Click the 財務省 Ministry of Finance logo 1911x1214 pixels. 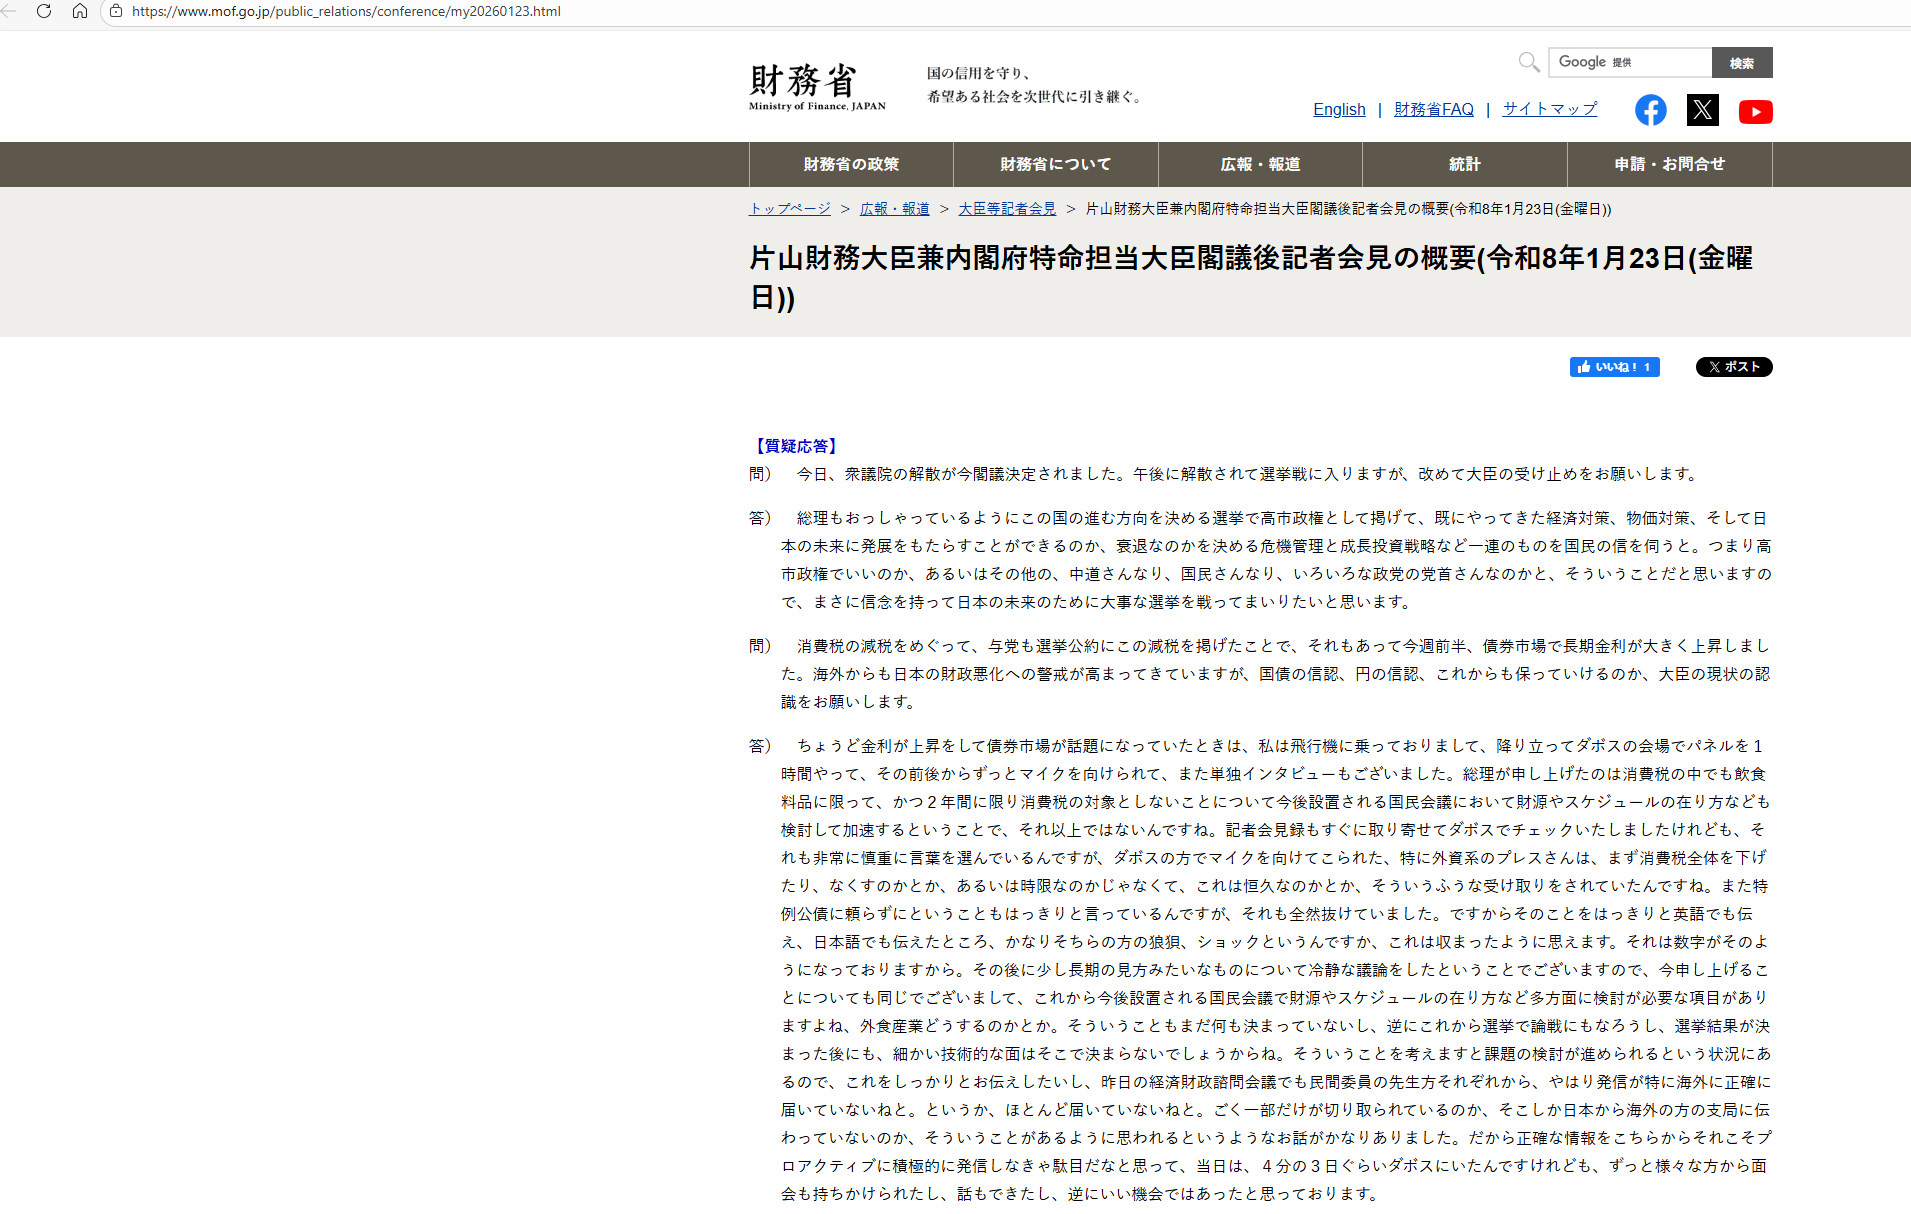click(x=816, y=86)
